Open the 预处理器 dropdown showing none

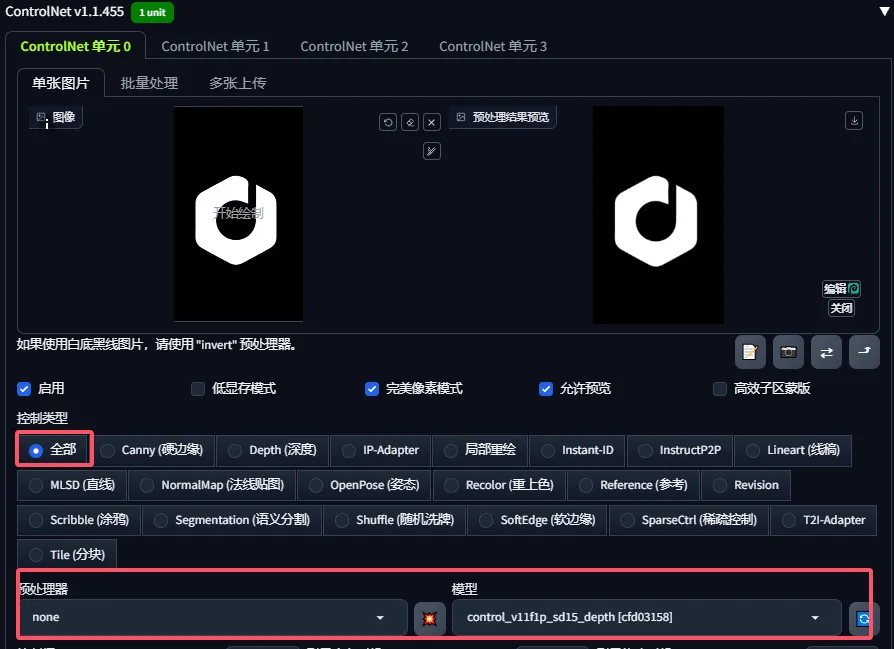pos(213,618)
